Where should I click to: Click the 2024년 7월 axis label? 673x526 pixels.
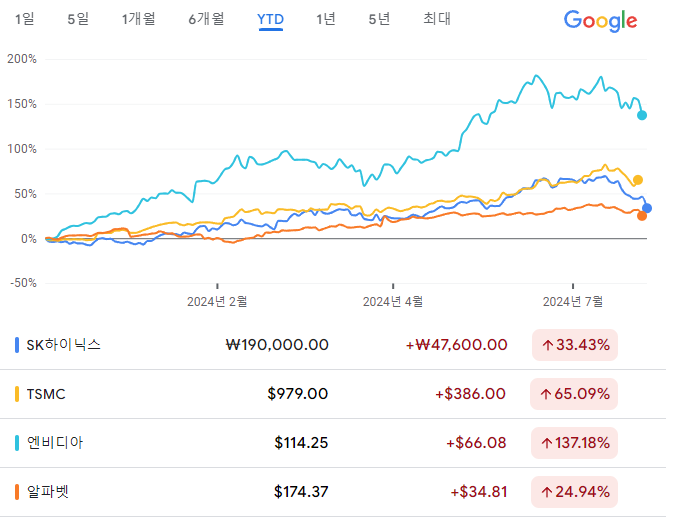pos(573,302)
